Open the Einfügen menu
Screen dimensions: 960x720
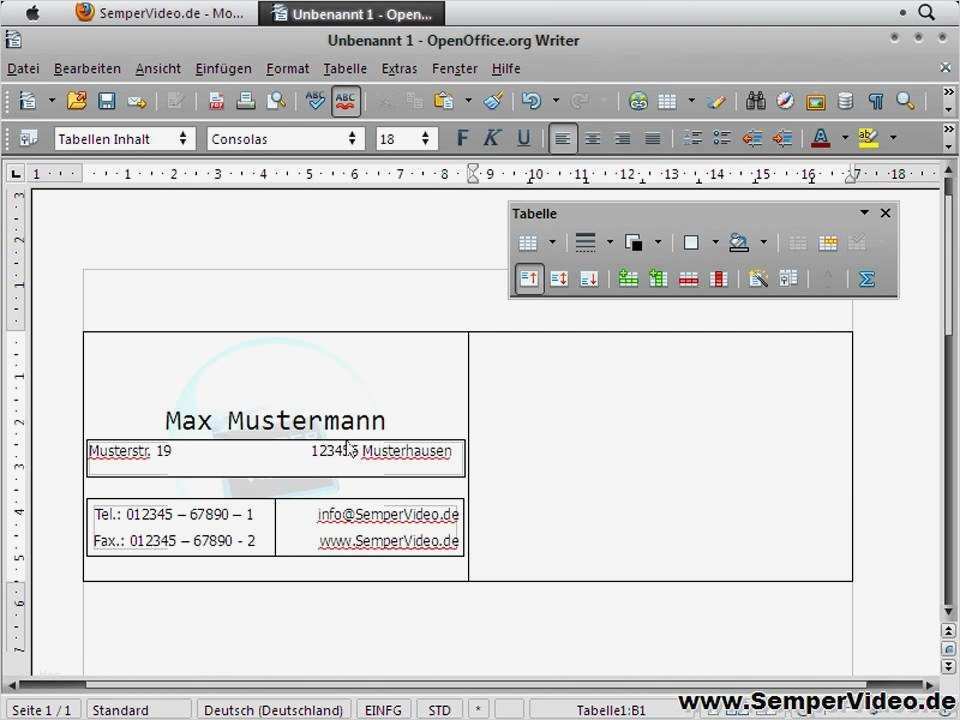pyautogui.click(x=223, y=69)
